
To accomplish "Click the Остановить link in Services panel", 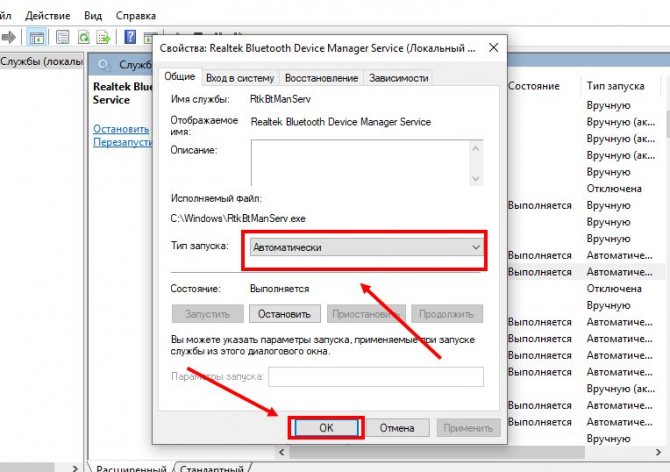I will 121,129.
